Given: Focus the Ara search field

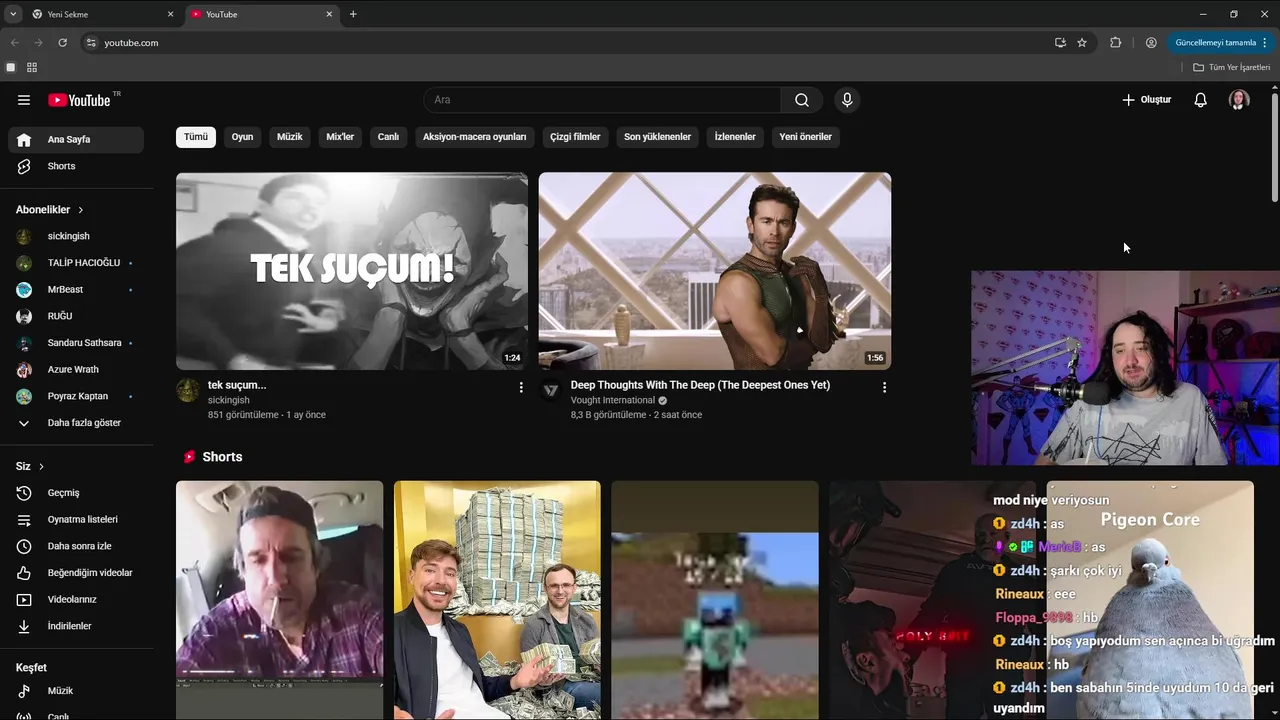Looking at the screenshot, I should click(x=603, y=100).
